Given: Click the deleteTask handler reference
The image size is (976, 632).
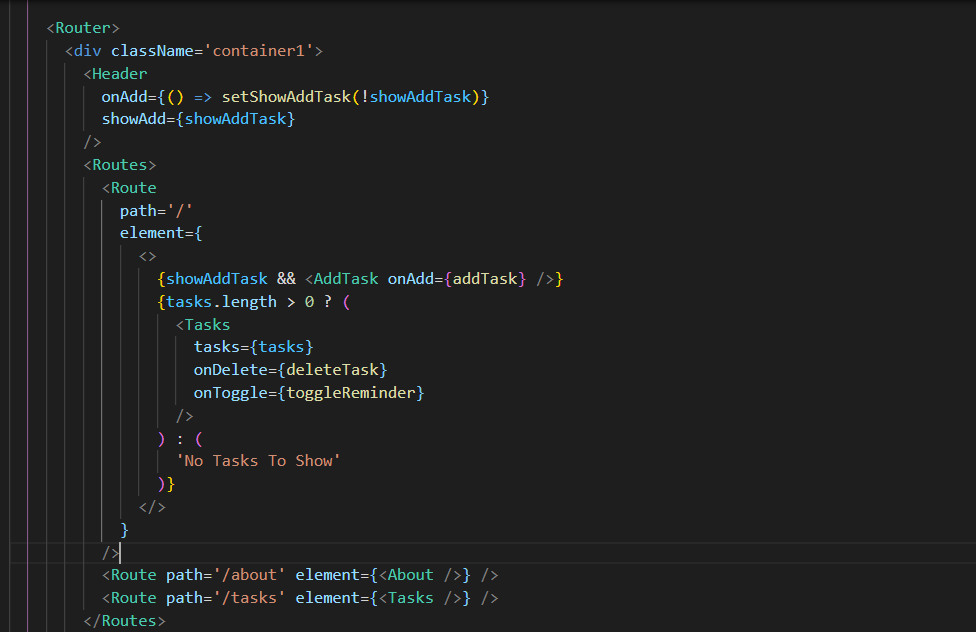Looking at the screenshot, I should [332, 370].
